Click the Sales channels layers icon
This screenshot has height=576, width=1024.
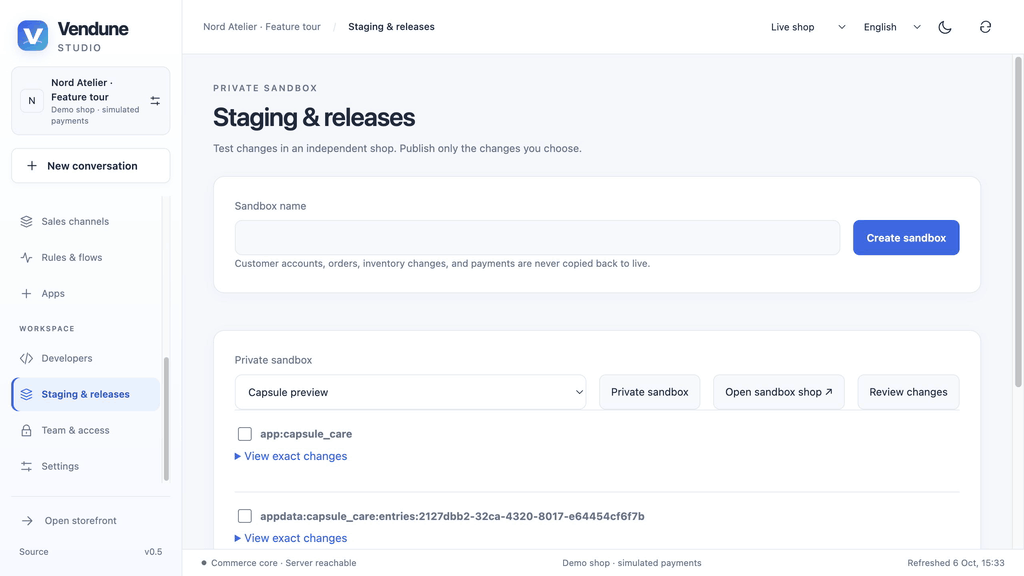[26, 221]
